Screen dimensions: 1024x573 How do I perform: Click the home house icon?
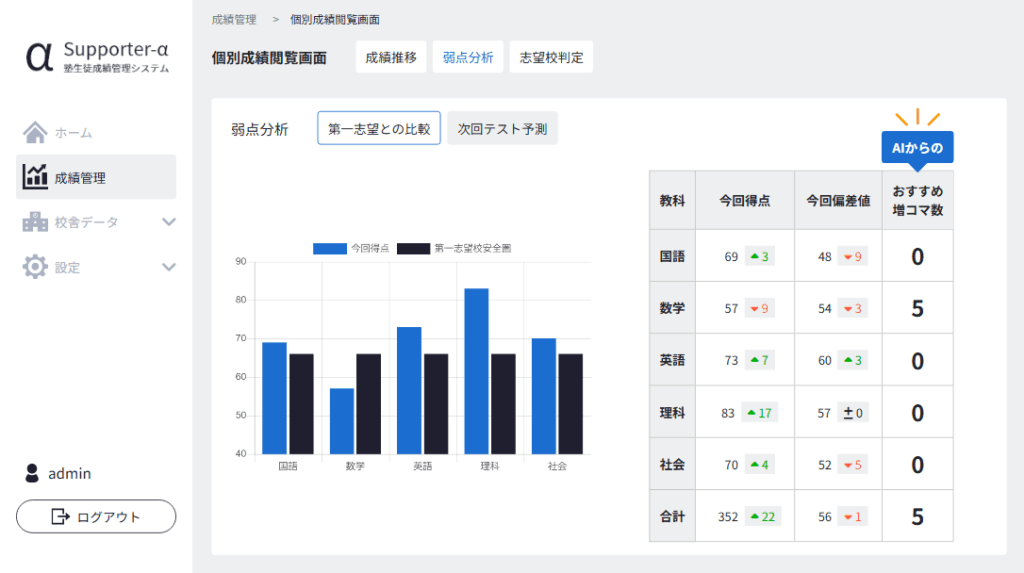tap(35, 132)
